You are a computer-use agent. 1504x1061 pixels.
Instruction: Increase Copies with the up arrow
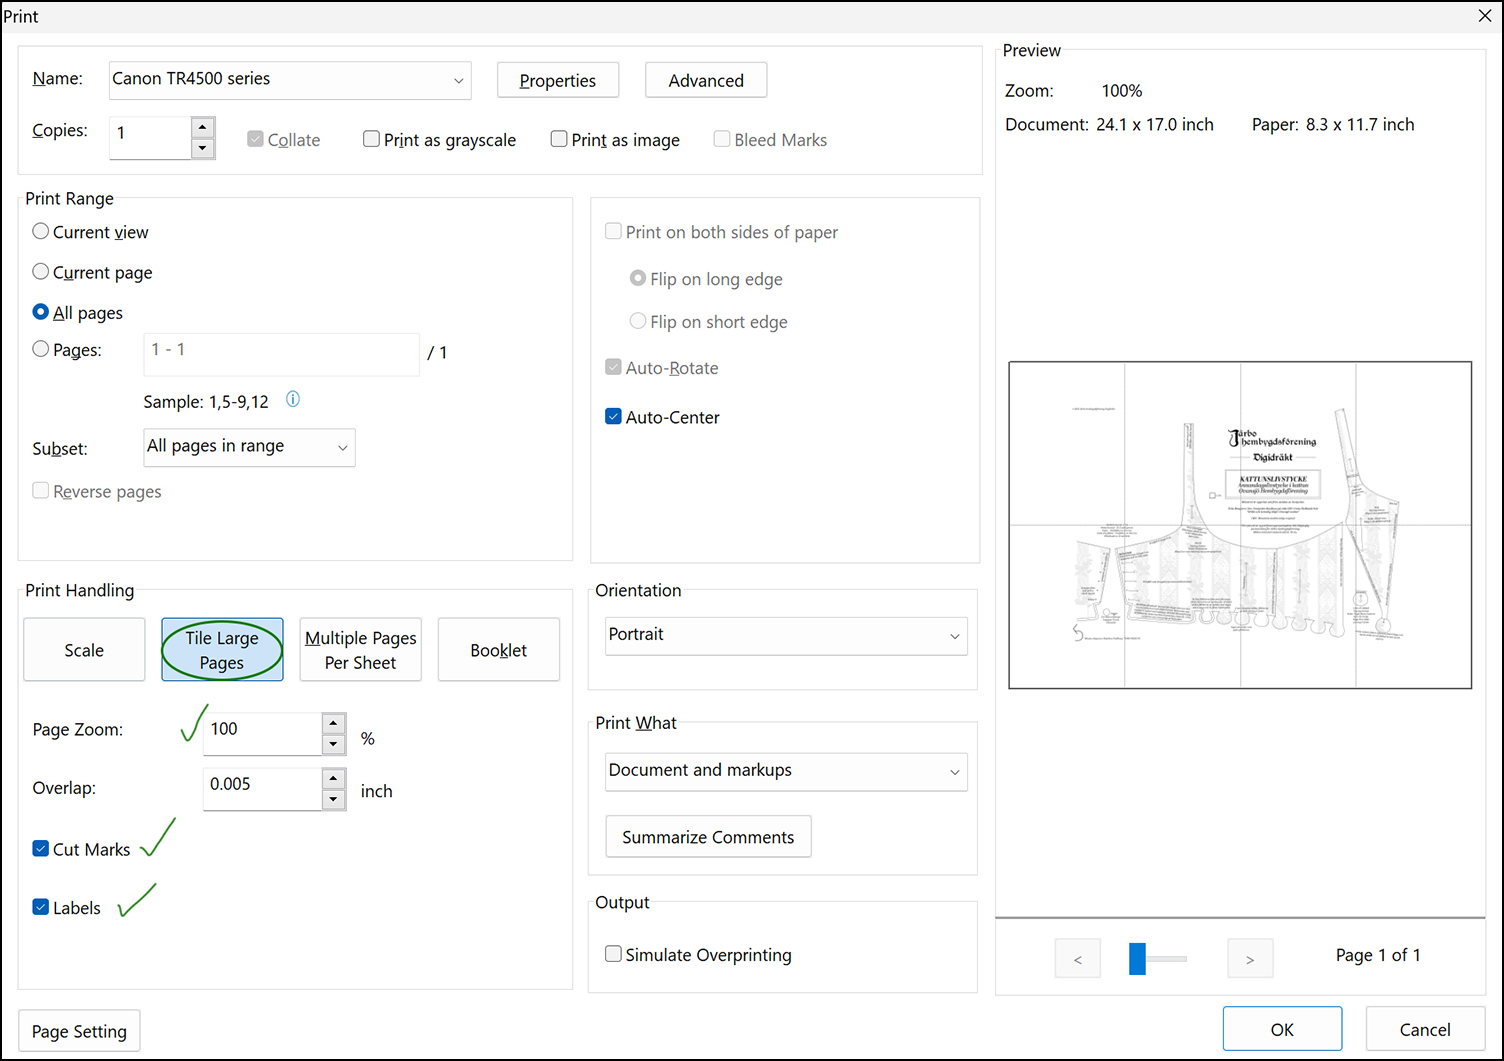tap(202, 127)
